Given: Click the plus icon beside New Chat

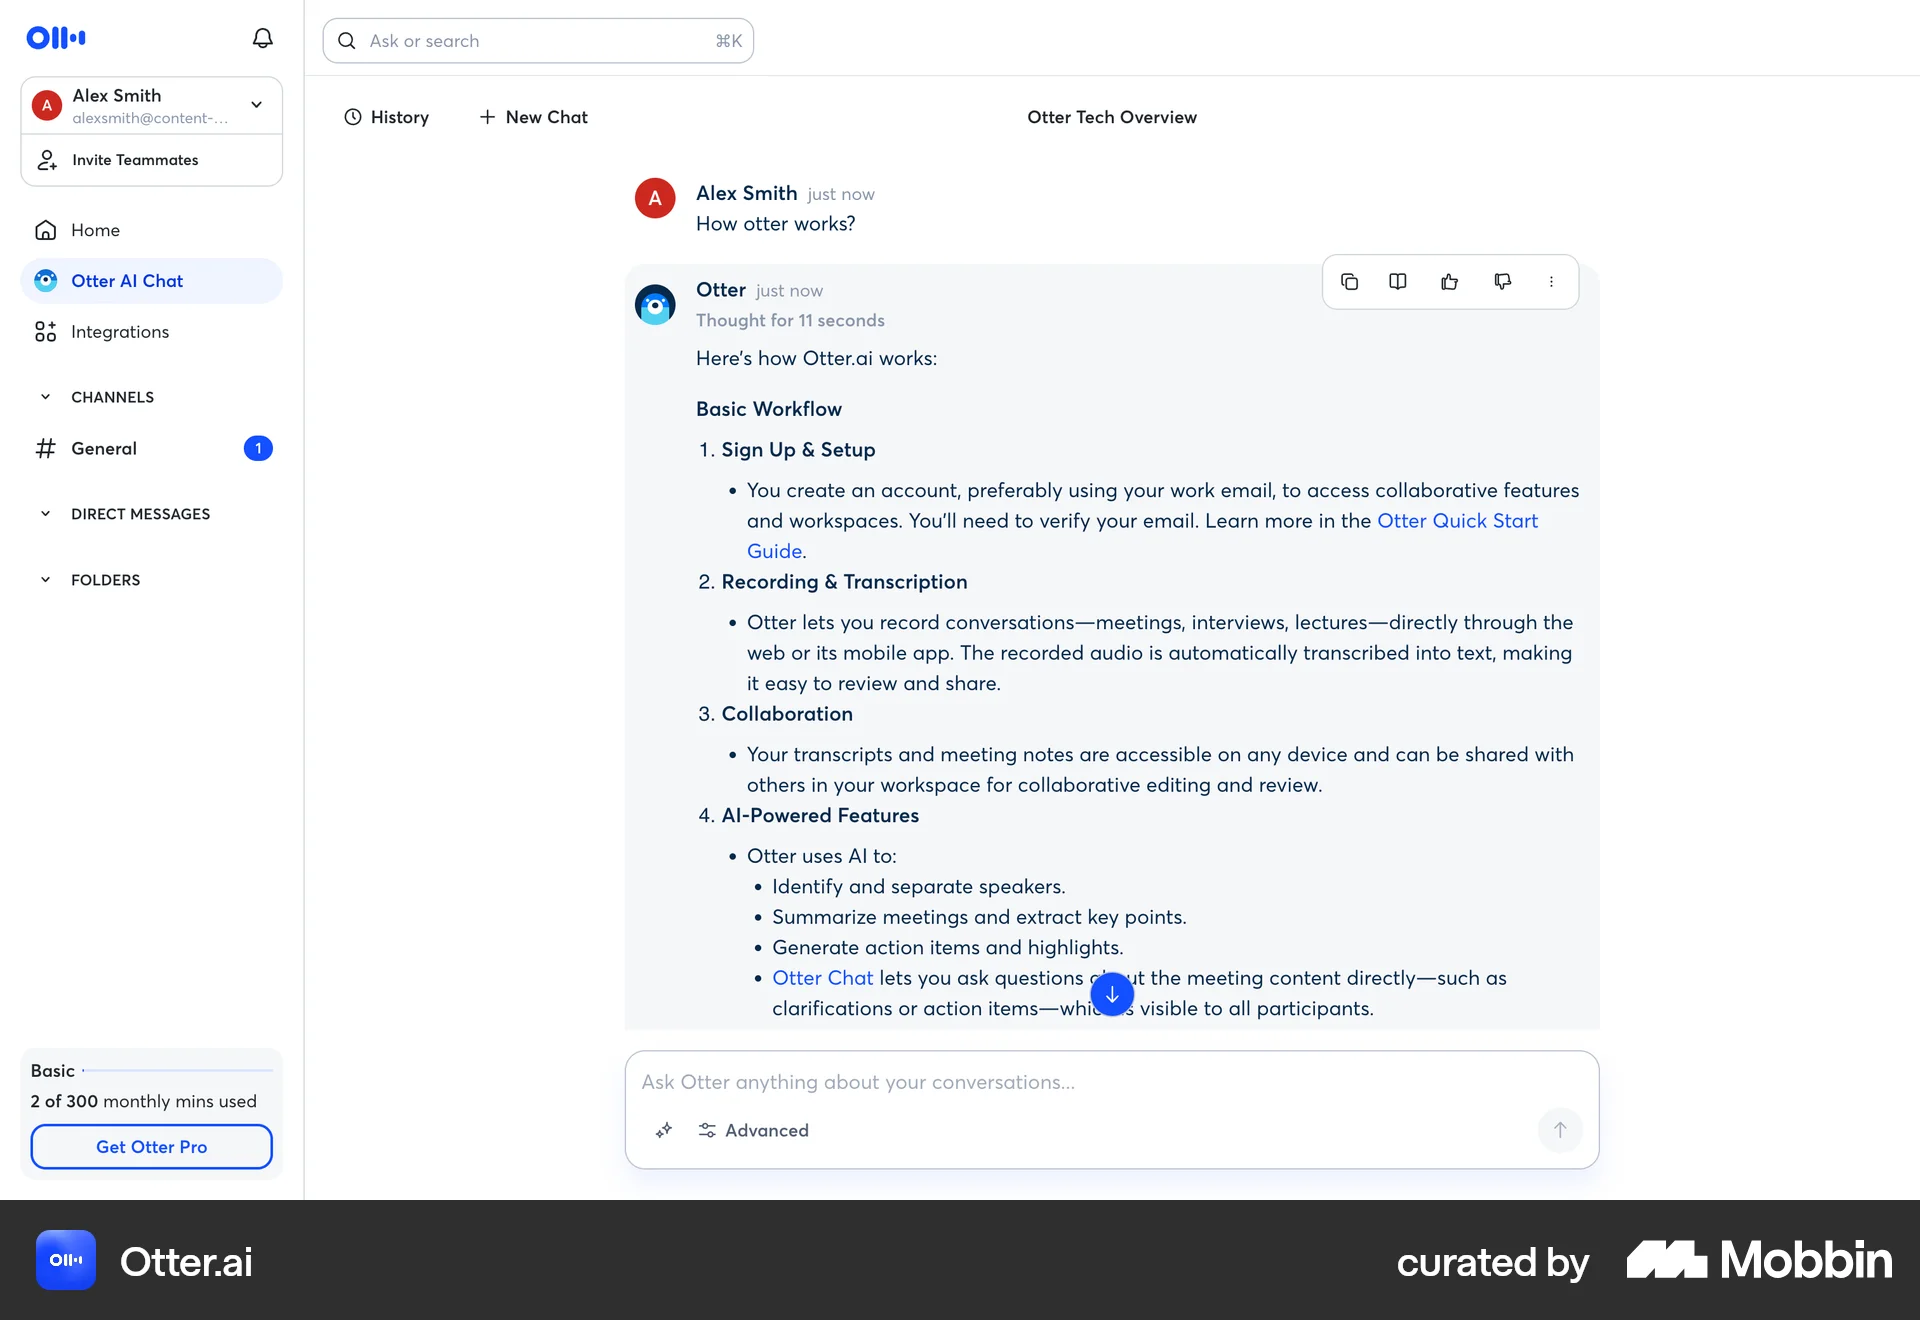Looking at the screenshot, I should 487,117.
